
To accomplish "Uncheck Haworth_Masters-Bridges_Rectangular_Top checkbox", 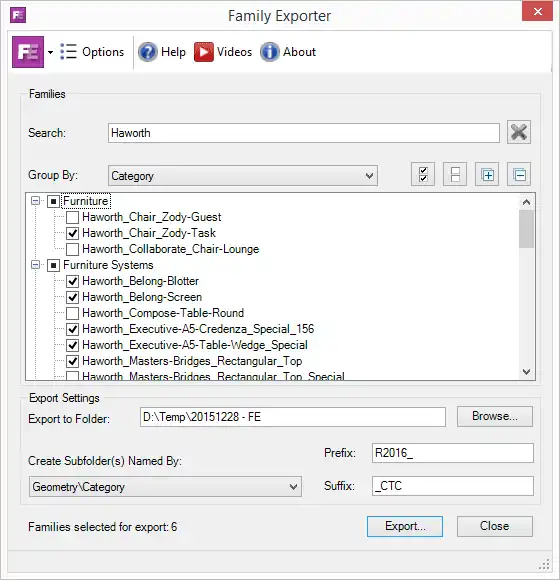I will [x=72, y=361].
